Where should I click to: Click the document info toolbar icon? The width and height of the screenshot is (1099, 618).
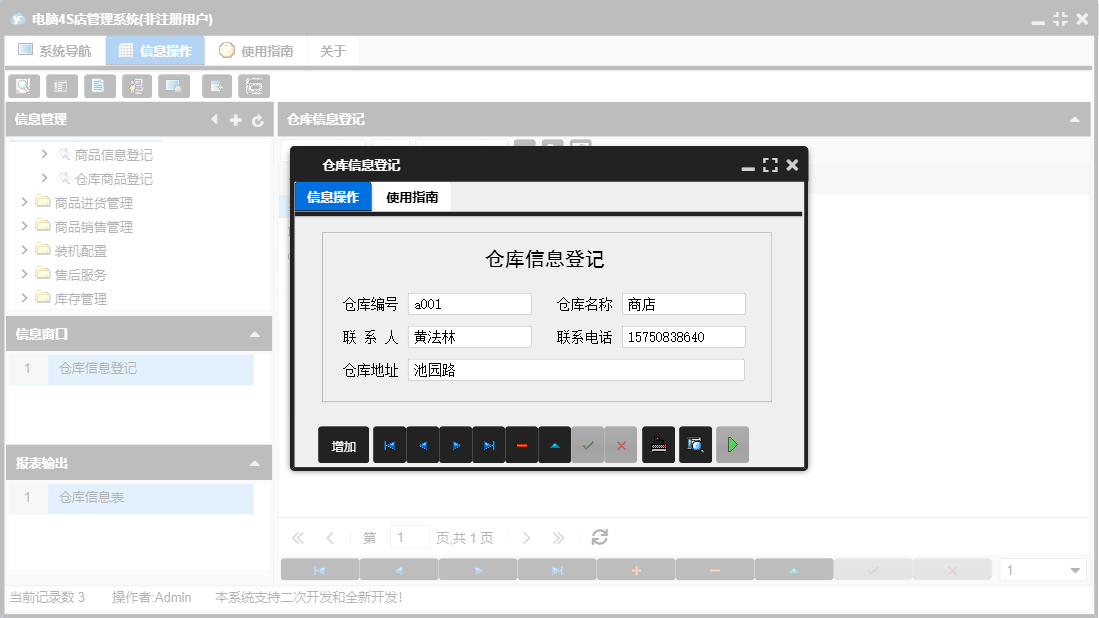click(x=99, y=86)
